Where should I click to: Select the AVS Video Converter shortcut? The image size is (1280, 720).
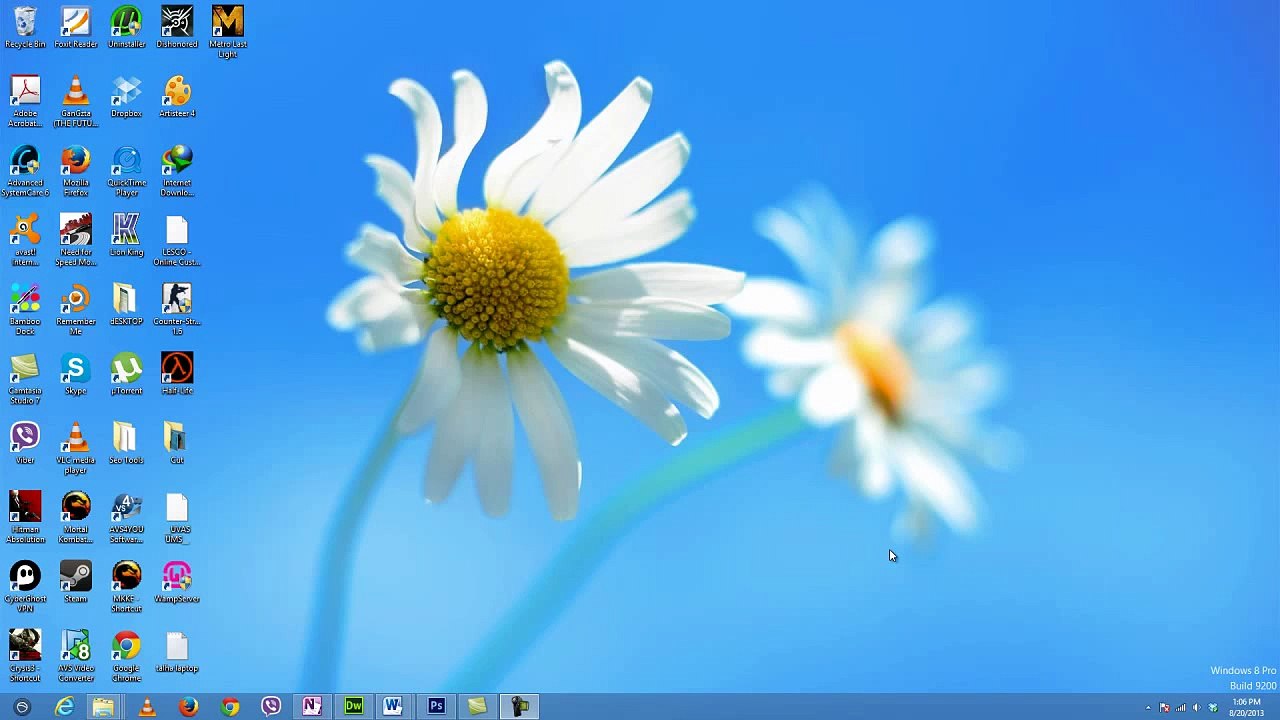(x=76, y=656)
